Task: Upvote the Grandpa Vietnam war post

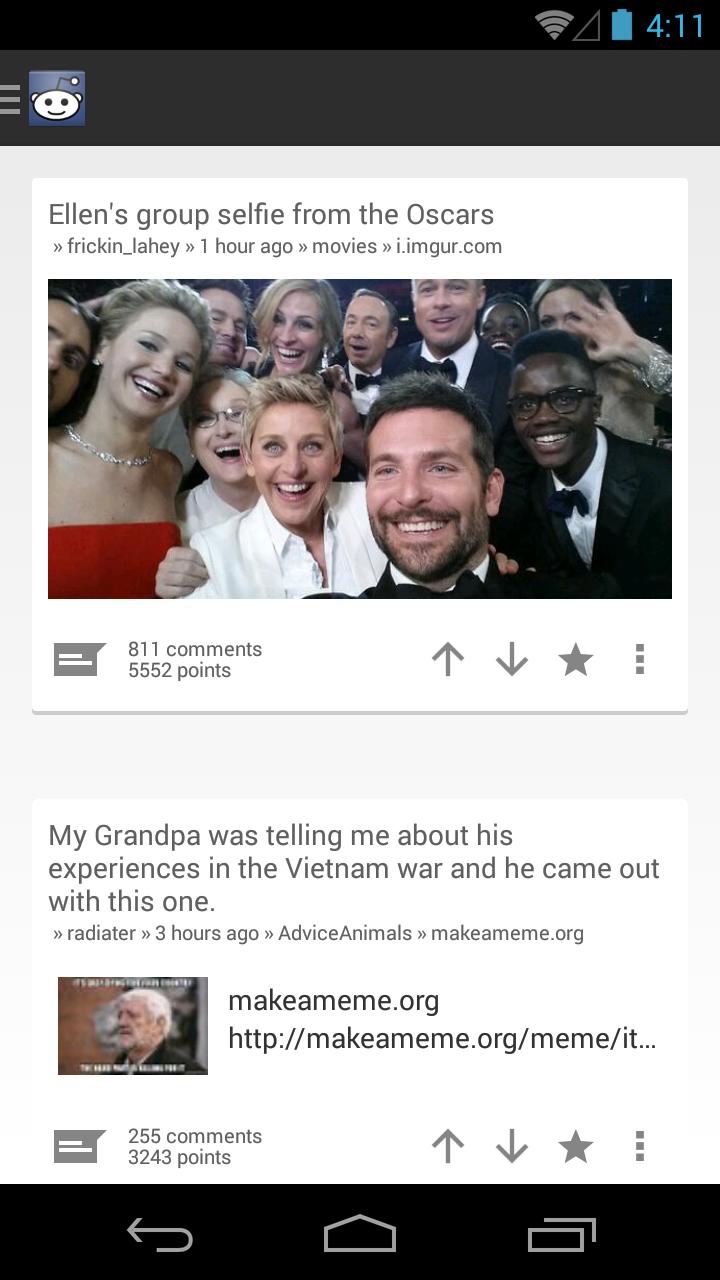Action: tap(448, 1146)
